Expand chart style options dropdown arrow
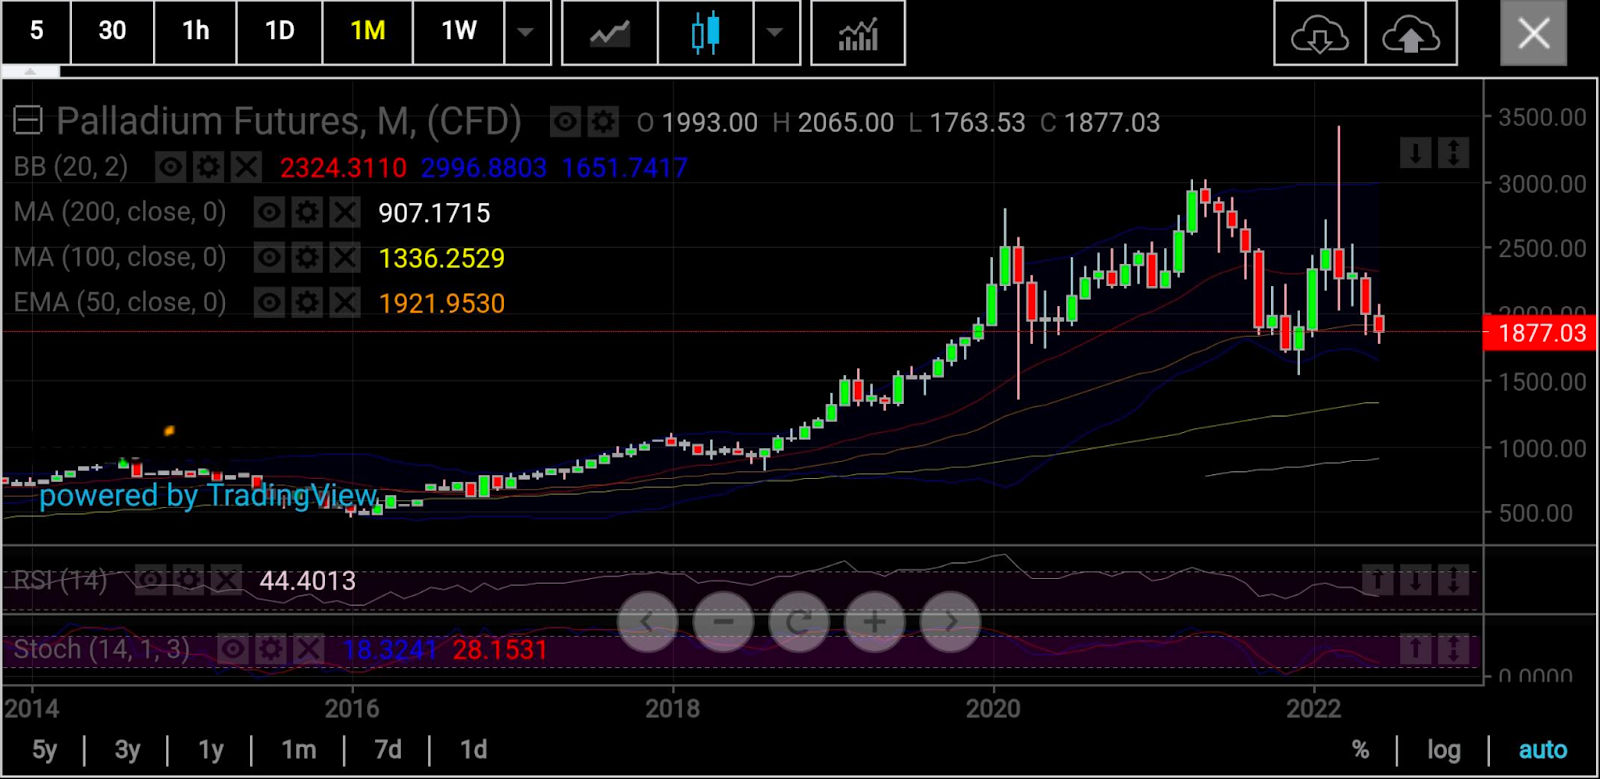Screen dimensions: 1600x779 pos(775,33)
